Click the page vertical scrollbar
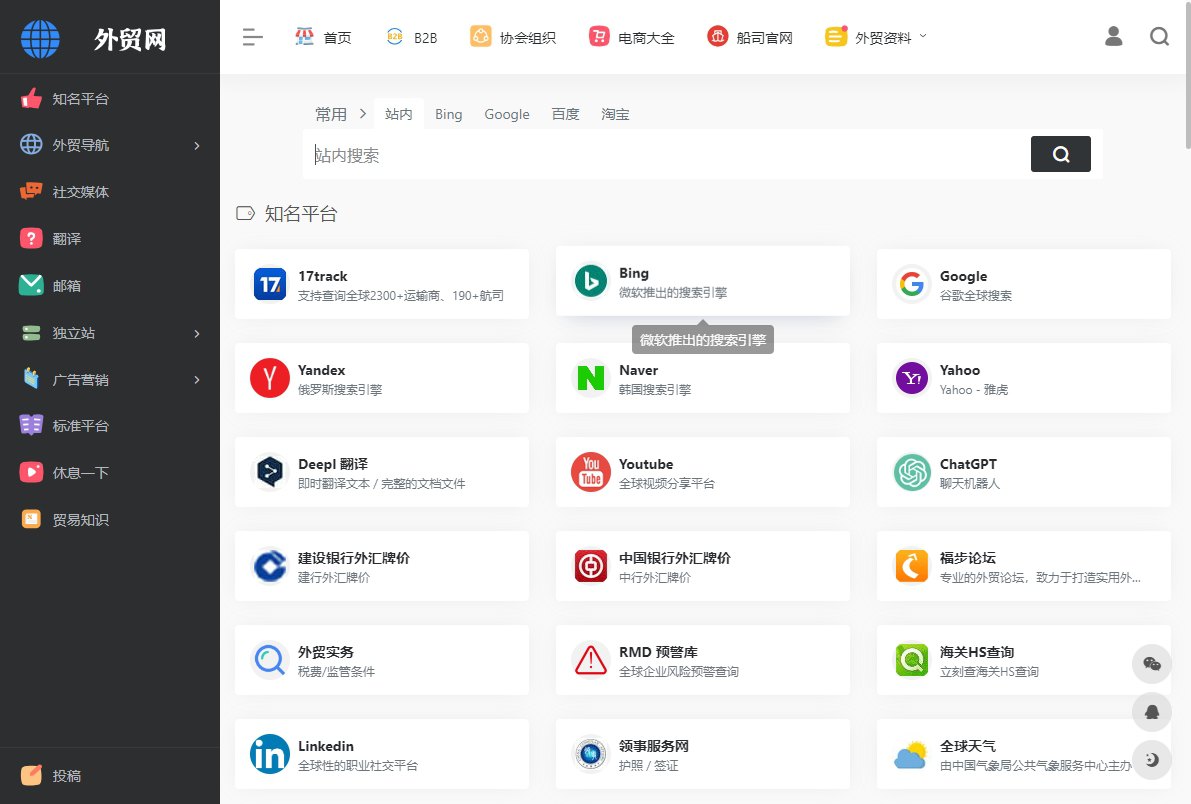1191x804 pixels. [x=1187, y=76]
